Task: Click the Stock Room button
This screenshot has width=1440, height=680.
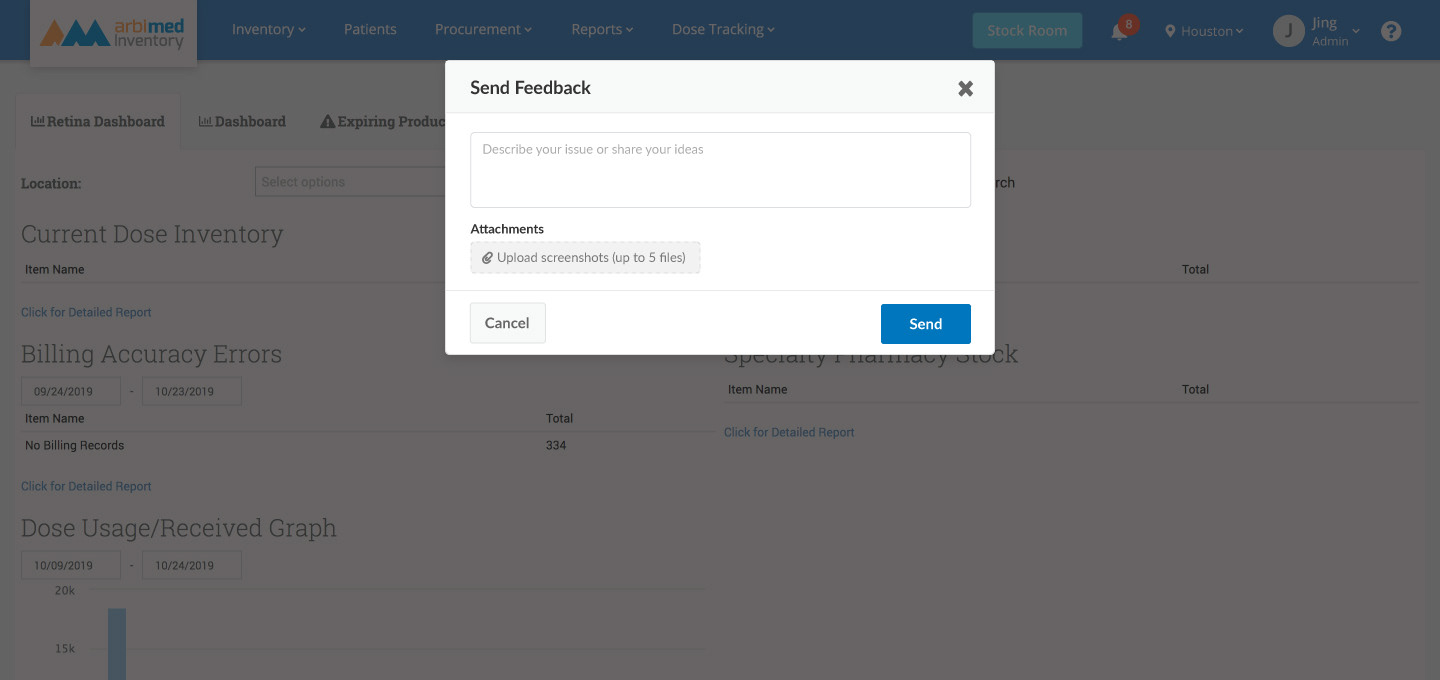Action: tap(1027, 31)
